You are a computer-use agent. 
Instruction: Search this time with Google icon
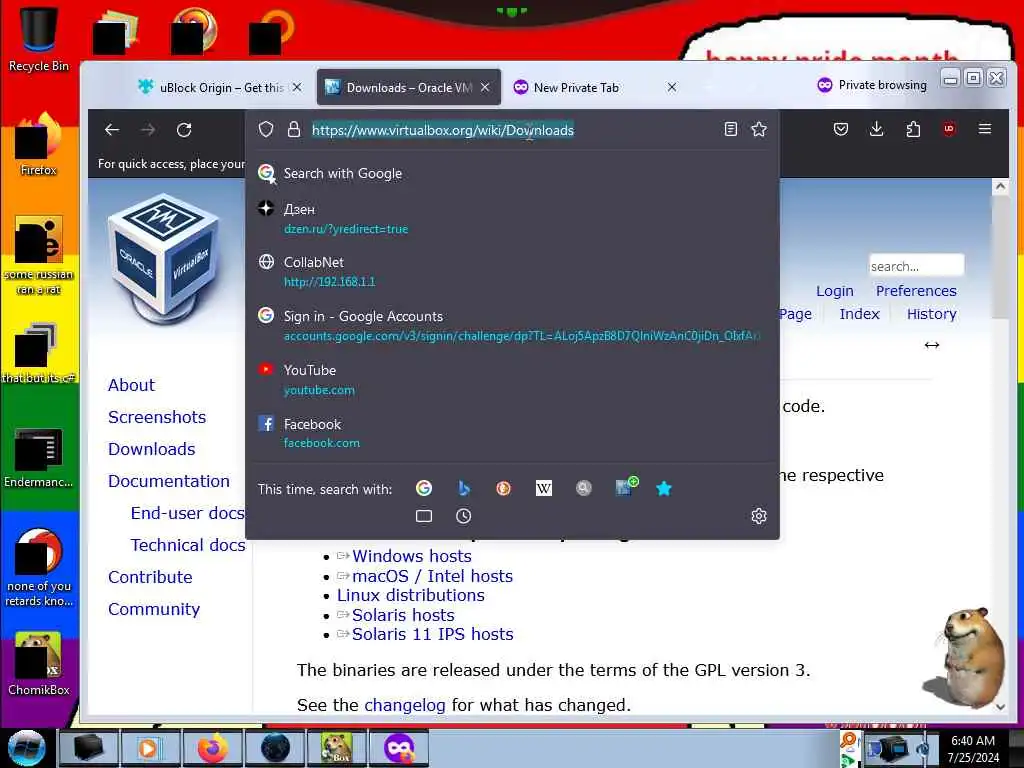(424, 488)
